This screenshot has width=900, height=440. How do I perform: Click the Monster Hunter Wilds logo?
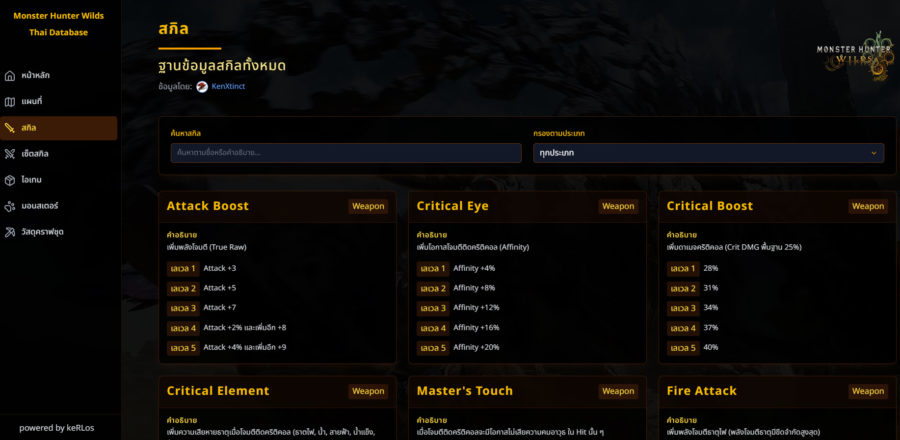855,56
